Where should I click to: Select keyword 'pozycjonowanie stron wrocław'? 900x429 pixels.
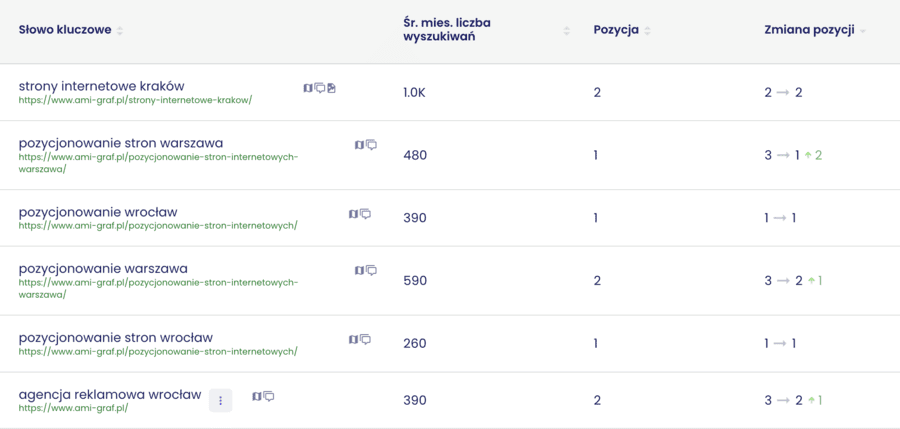pyautogui.click(x=116, y=337)
